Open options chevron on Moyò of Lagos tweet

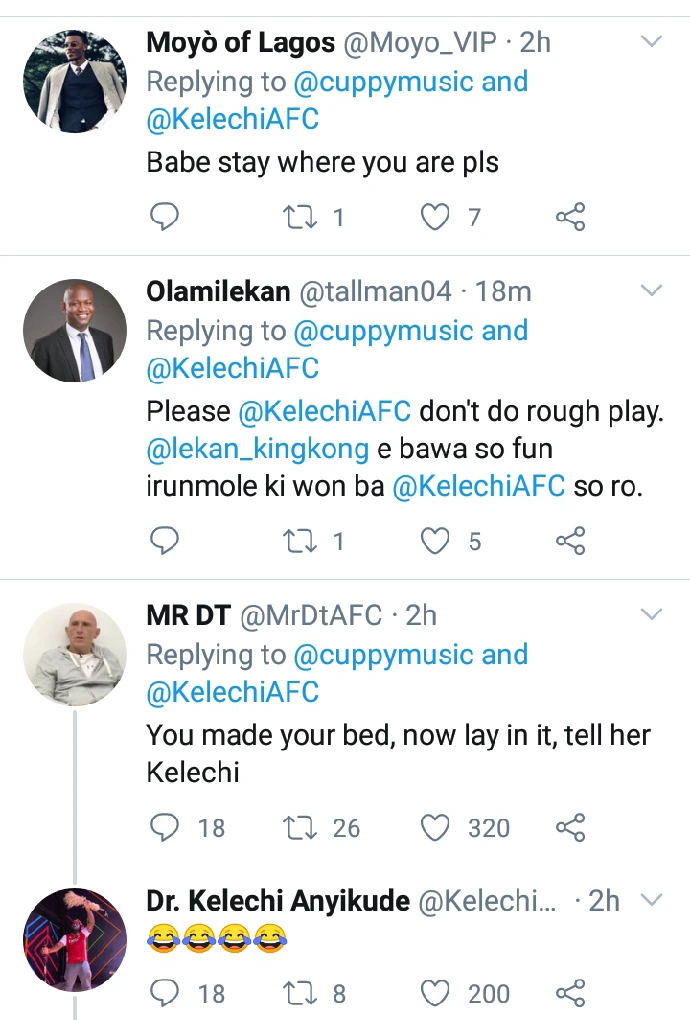tap(651, 42)
